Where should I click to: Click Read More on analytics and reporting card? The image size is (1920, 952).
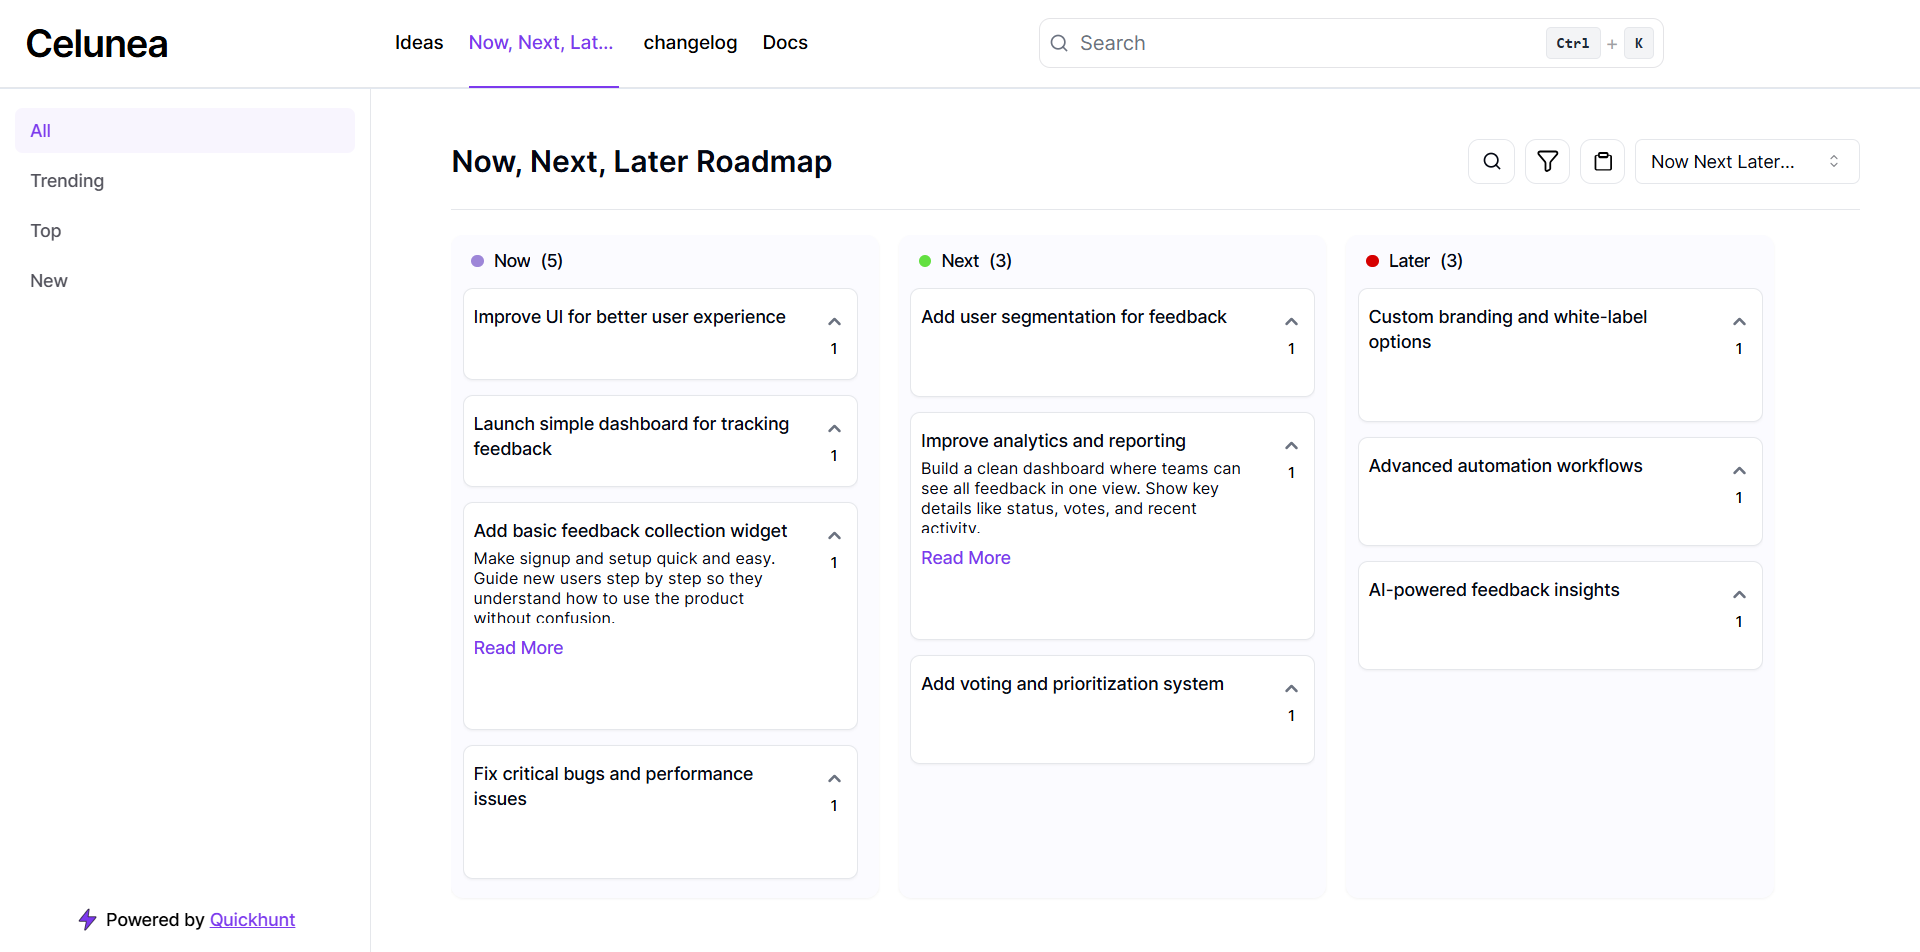965,557
